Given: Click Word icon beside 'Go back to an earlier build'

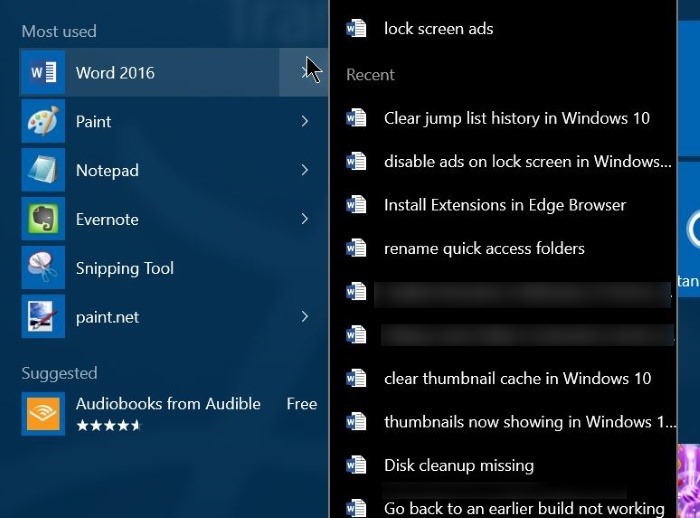Looking at the screenshot, I should coord(356,508).
